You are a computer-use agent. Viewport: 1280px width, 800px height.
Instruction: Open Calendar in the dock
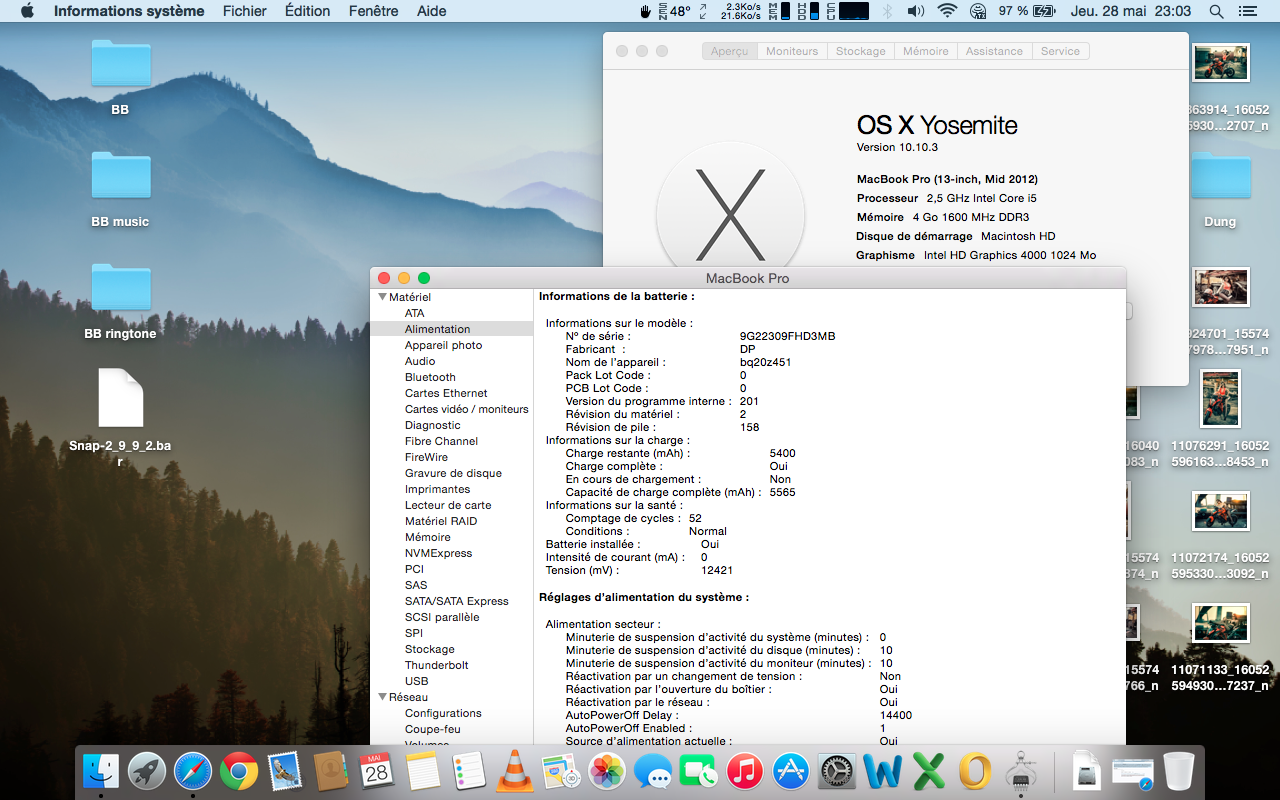(376, 771)
